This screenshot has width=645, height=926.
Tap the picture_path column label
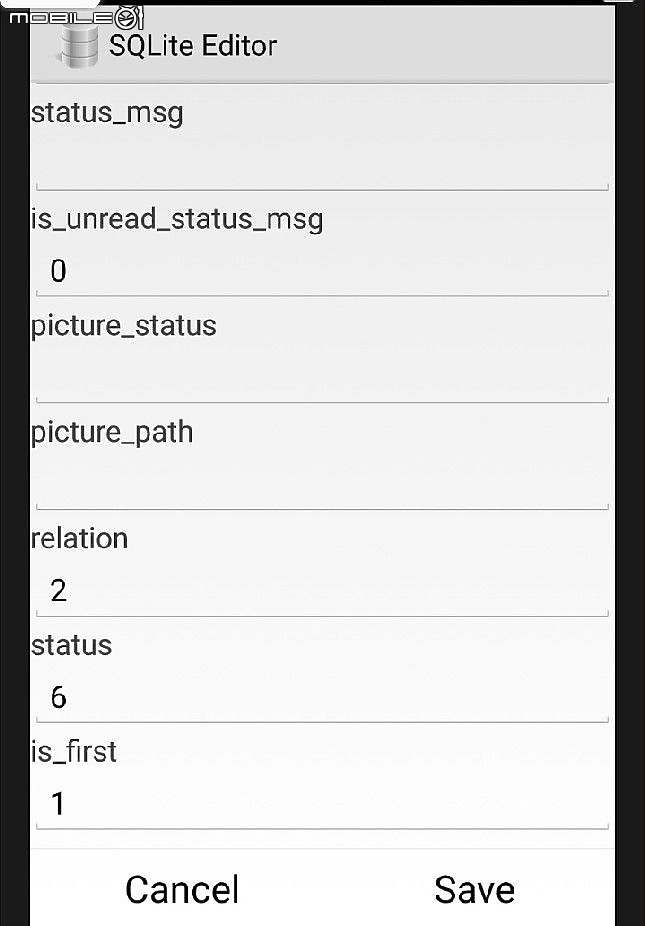pyautogui.click(x=112, y=433)
